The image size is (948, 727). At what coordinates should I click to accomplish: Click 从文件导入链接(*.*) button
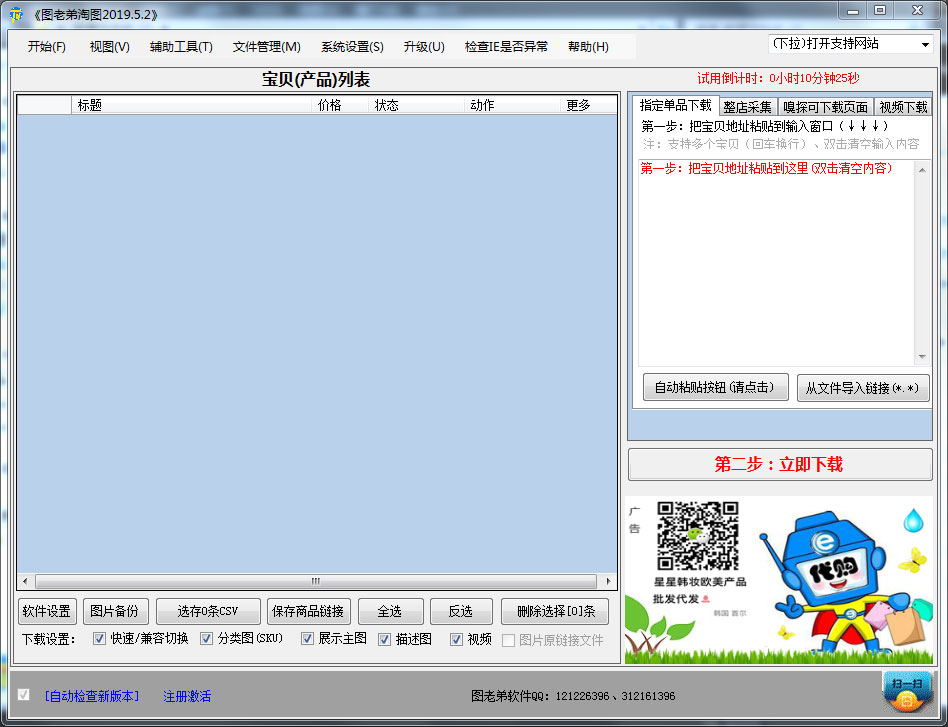tap(863, 387)
